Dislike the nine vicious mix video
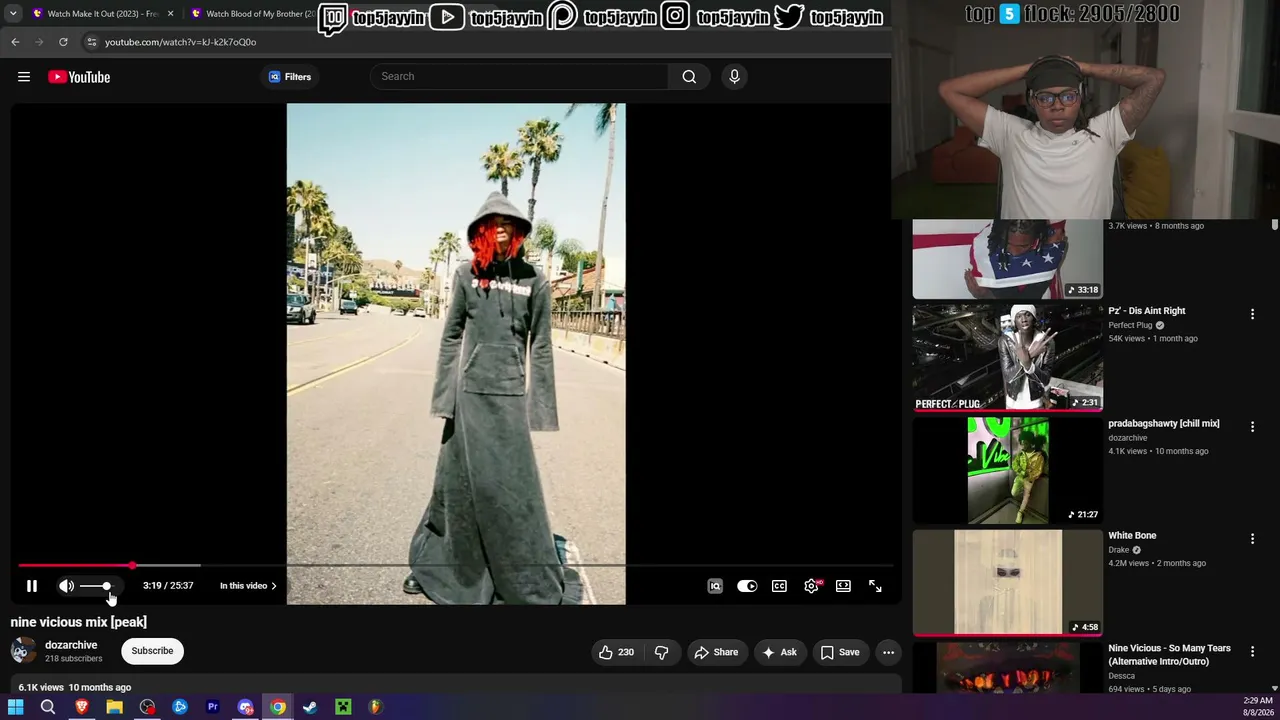This screenshot has height=720, width=1280. pos(661,653)
